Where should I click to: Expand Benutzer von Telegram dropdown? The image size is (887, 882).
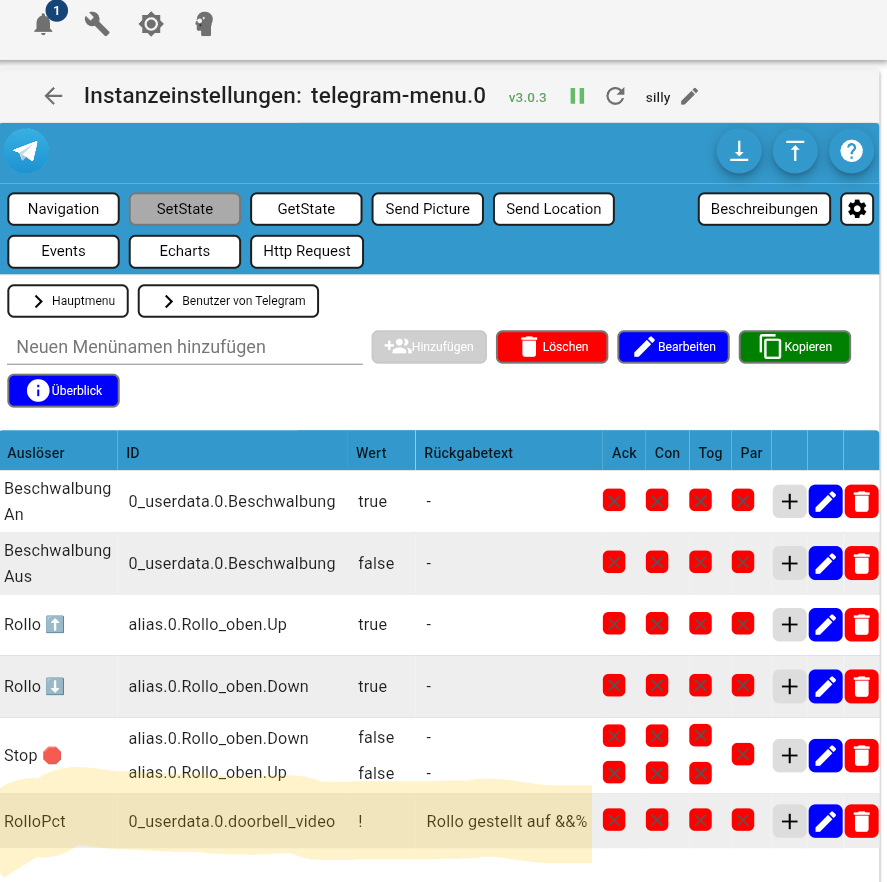(x=229, y=301)
